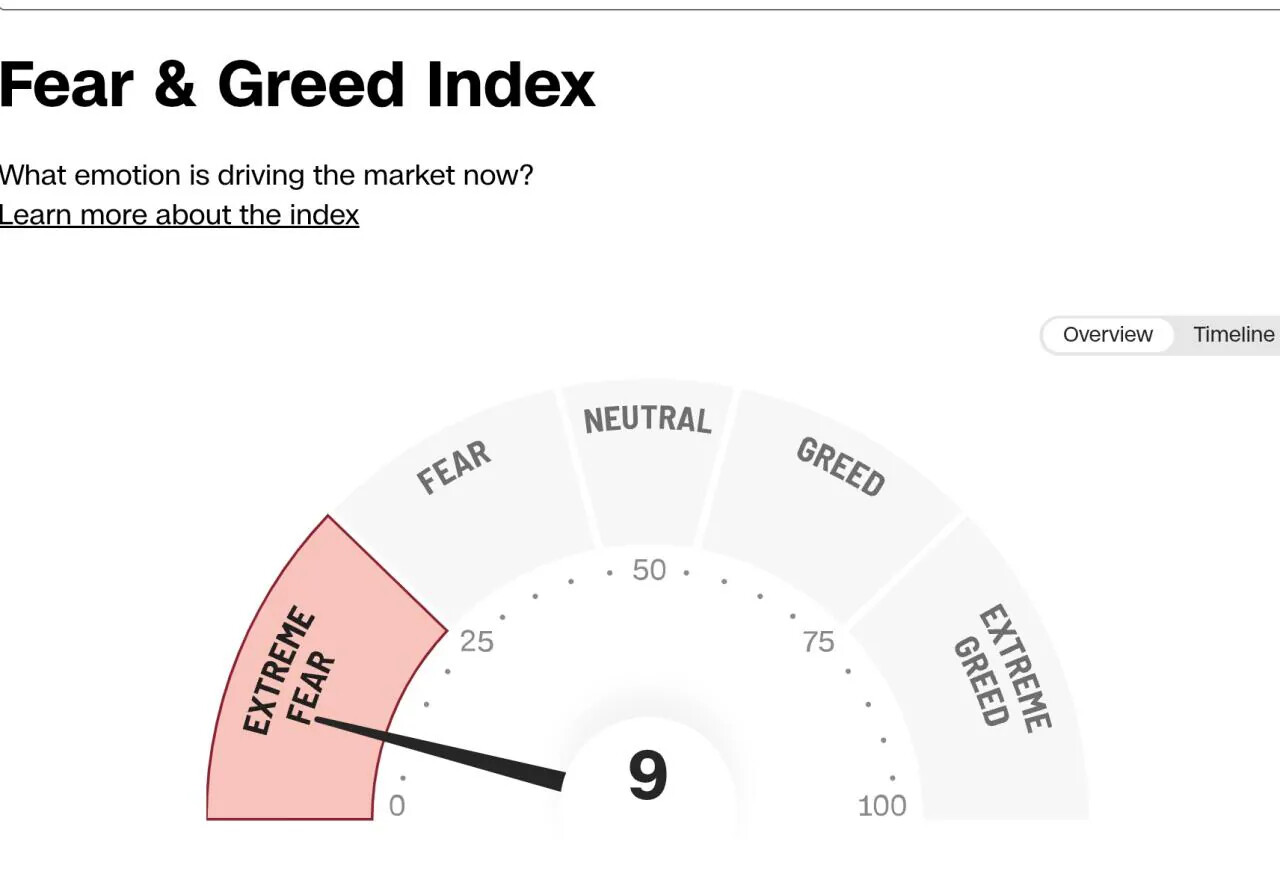The image size is (1280, 880).
Task: Click the tick dot immediately right of 50
Action: tap(686, 574)
